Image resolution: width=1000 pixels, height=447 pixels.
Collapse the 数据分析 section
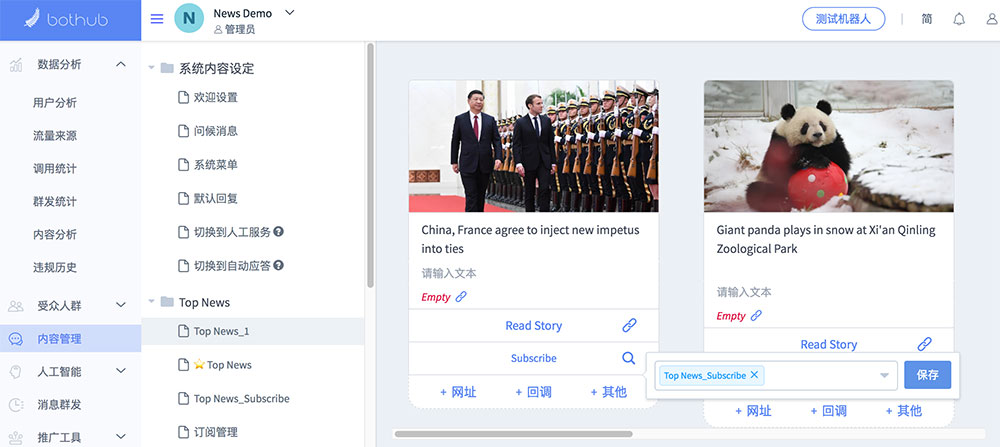tap(121, 64)
